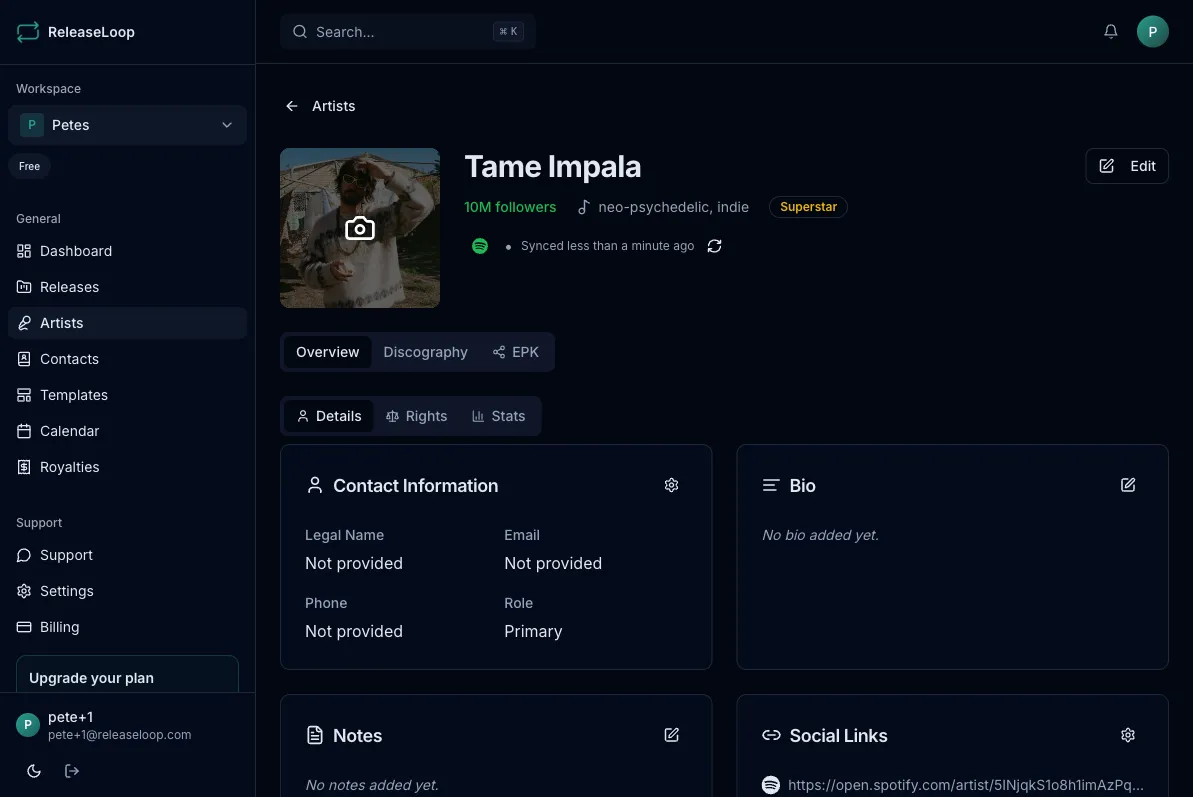Switch to the EPK tab
Image resolution: width=1193 pixels, height=797 pixels.
pos(515,352)
